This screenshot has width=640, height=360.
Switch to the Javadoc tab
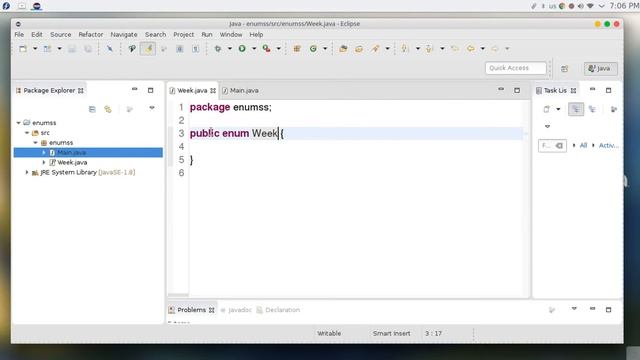[x=236, y=310]
